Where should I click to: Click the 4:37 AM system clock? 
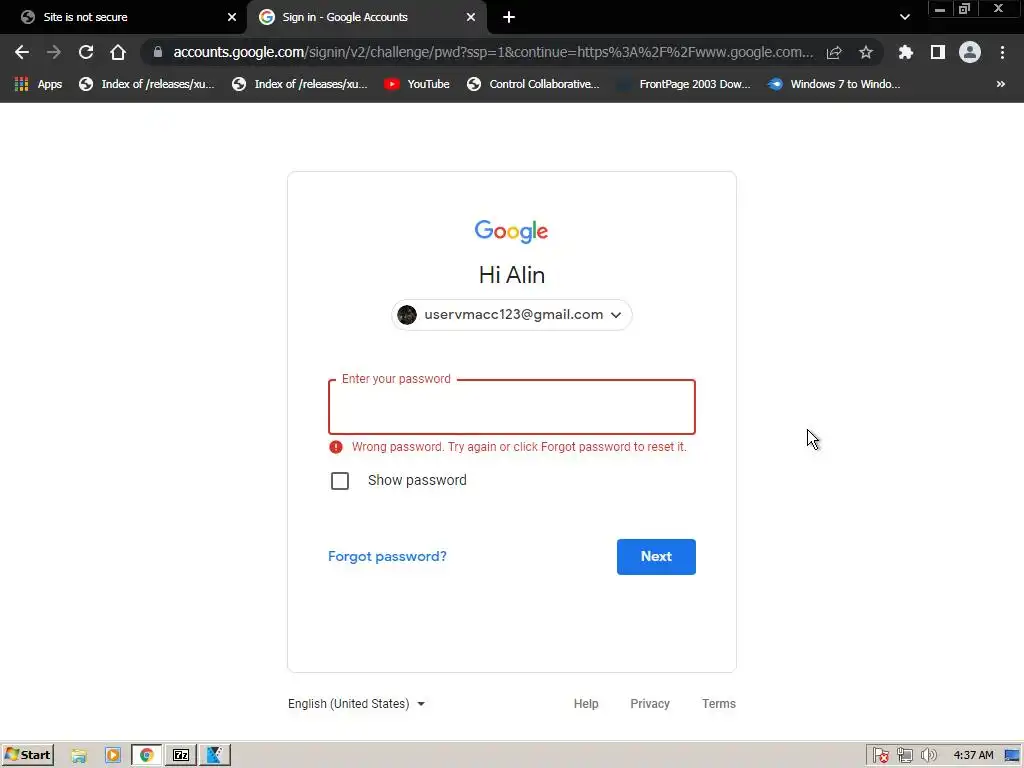point(973,755)
